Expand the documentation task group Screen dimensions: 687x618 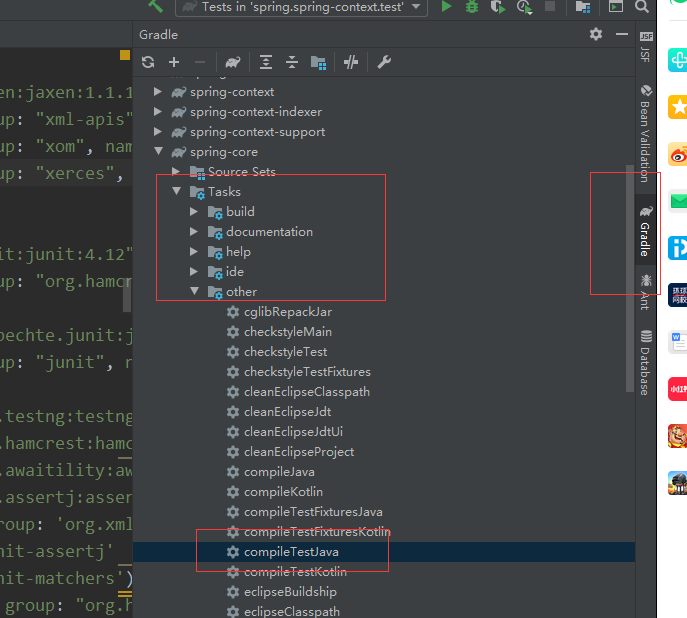tap(194, 231)
